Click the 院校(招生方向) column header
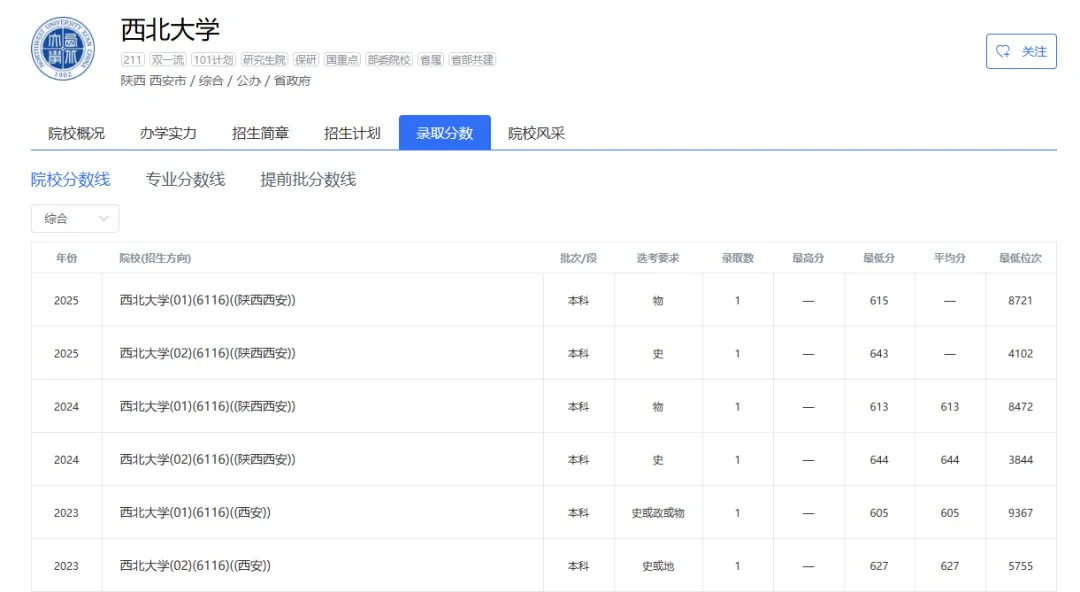The height and width of the screenshot is (592, 1080). tap(155, 258)
